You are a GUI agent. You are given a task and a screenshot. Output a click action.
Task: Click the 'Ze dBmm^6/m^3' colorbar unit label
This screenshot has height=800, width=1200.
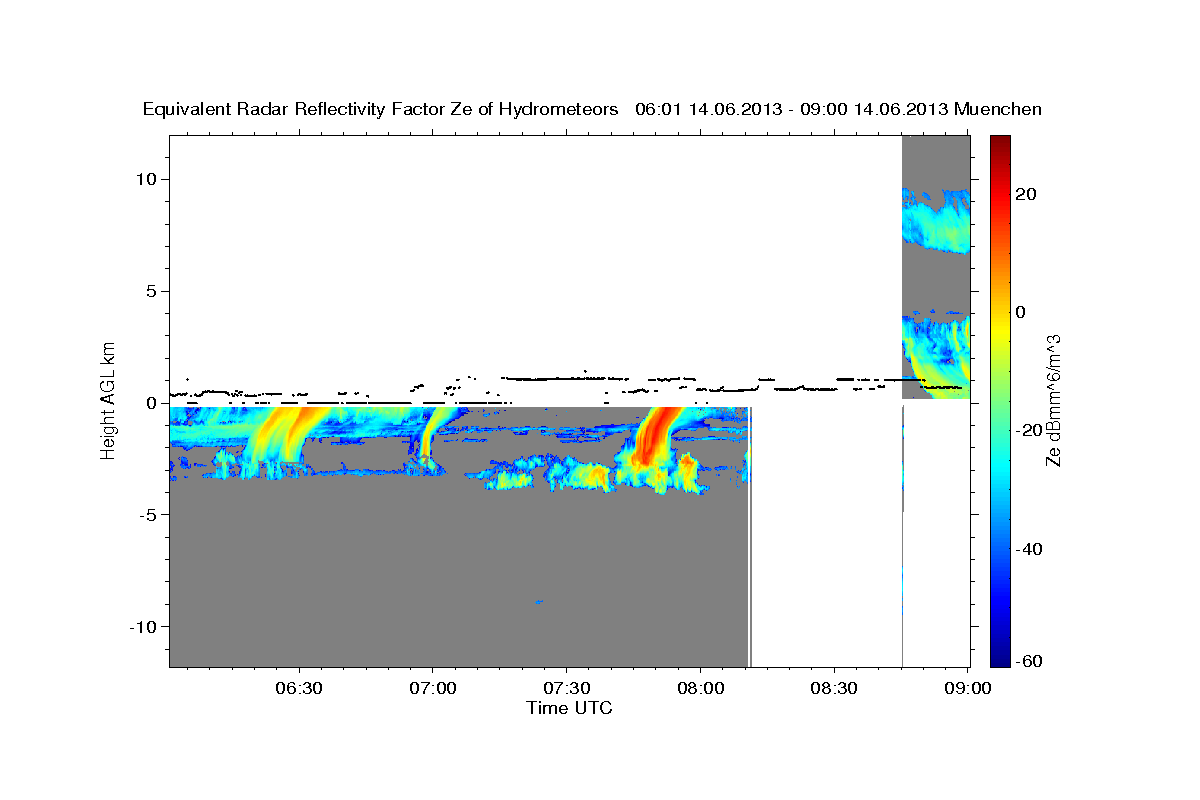(1053, 401)
